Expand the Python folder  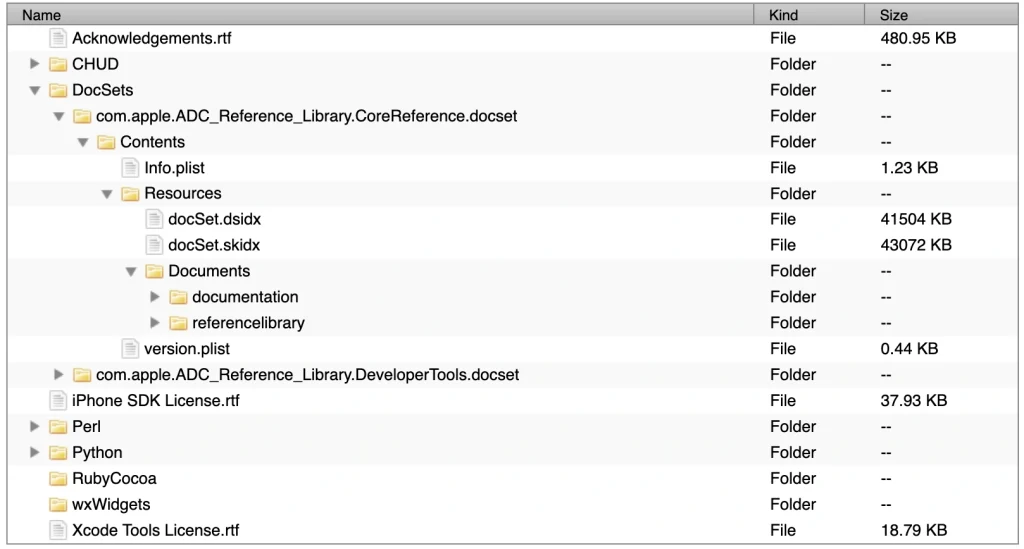(35, 452)
